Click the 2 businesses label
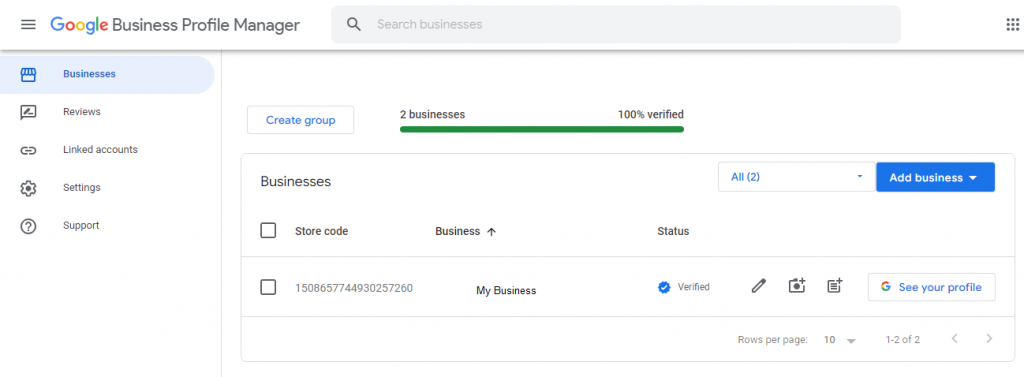 tap(432, 114)
